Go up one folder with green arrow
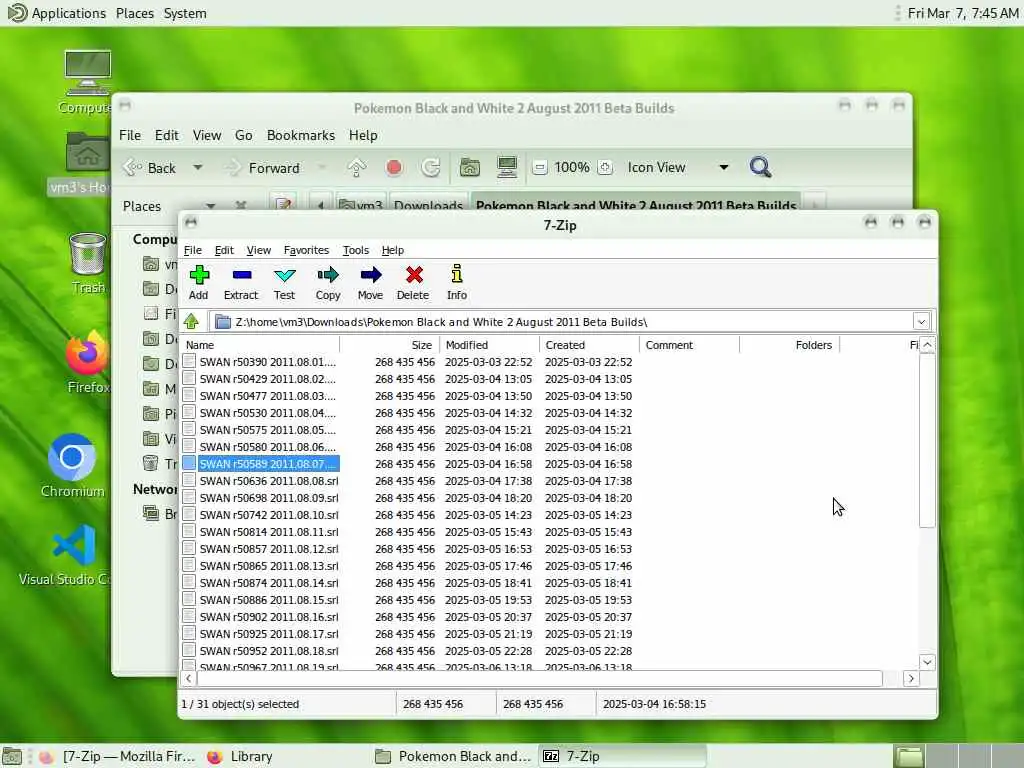The image size is (1024, 768). point(191,321)
